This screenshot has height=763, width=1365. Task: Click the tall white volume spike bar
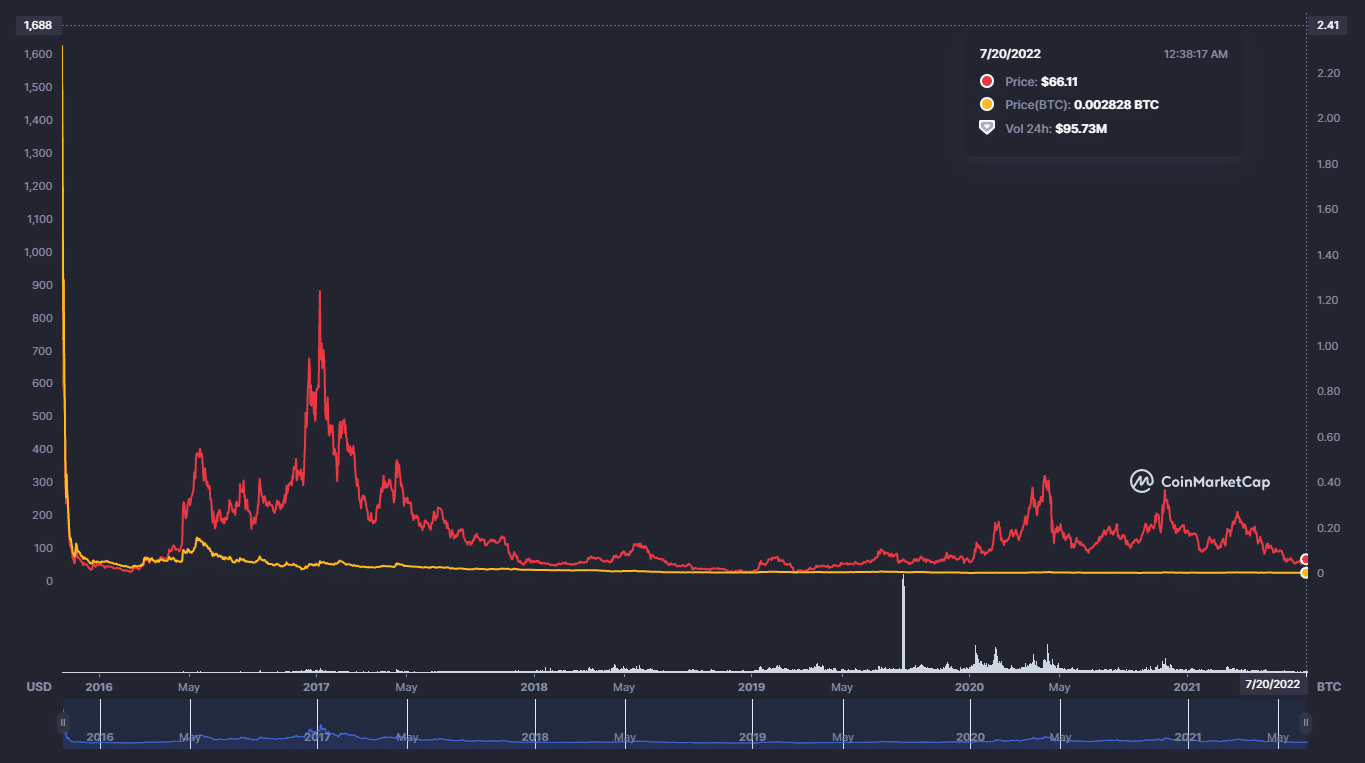coord(903,622)
